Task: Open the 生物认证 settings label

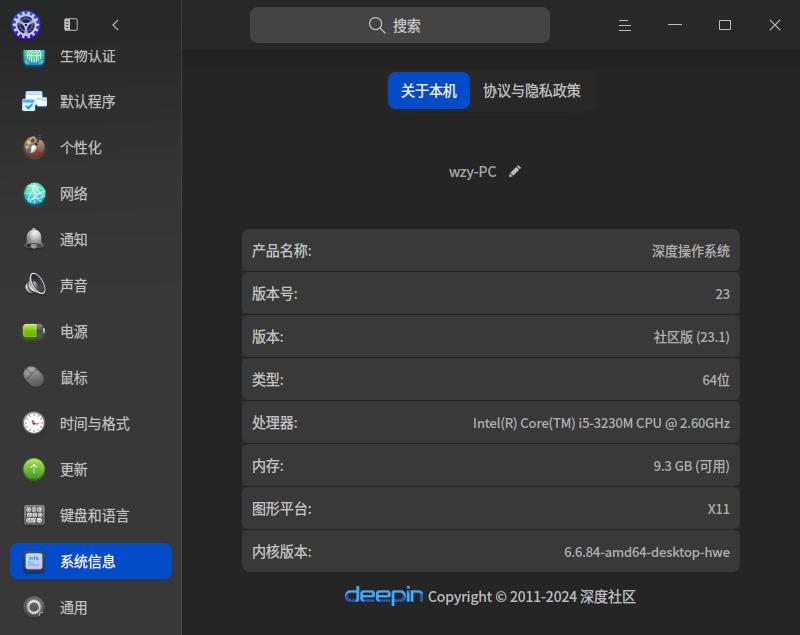Action: coord(88,56)
